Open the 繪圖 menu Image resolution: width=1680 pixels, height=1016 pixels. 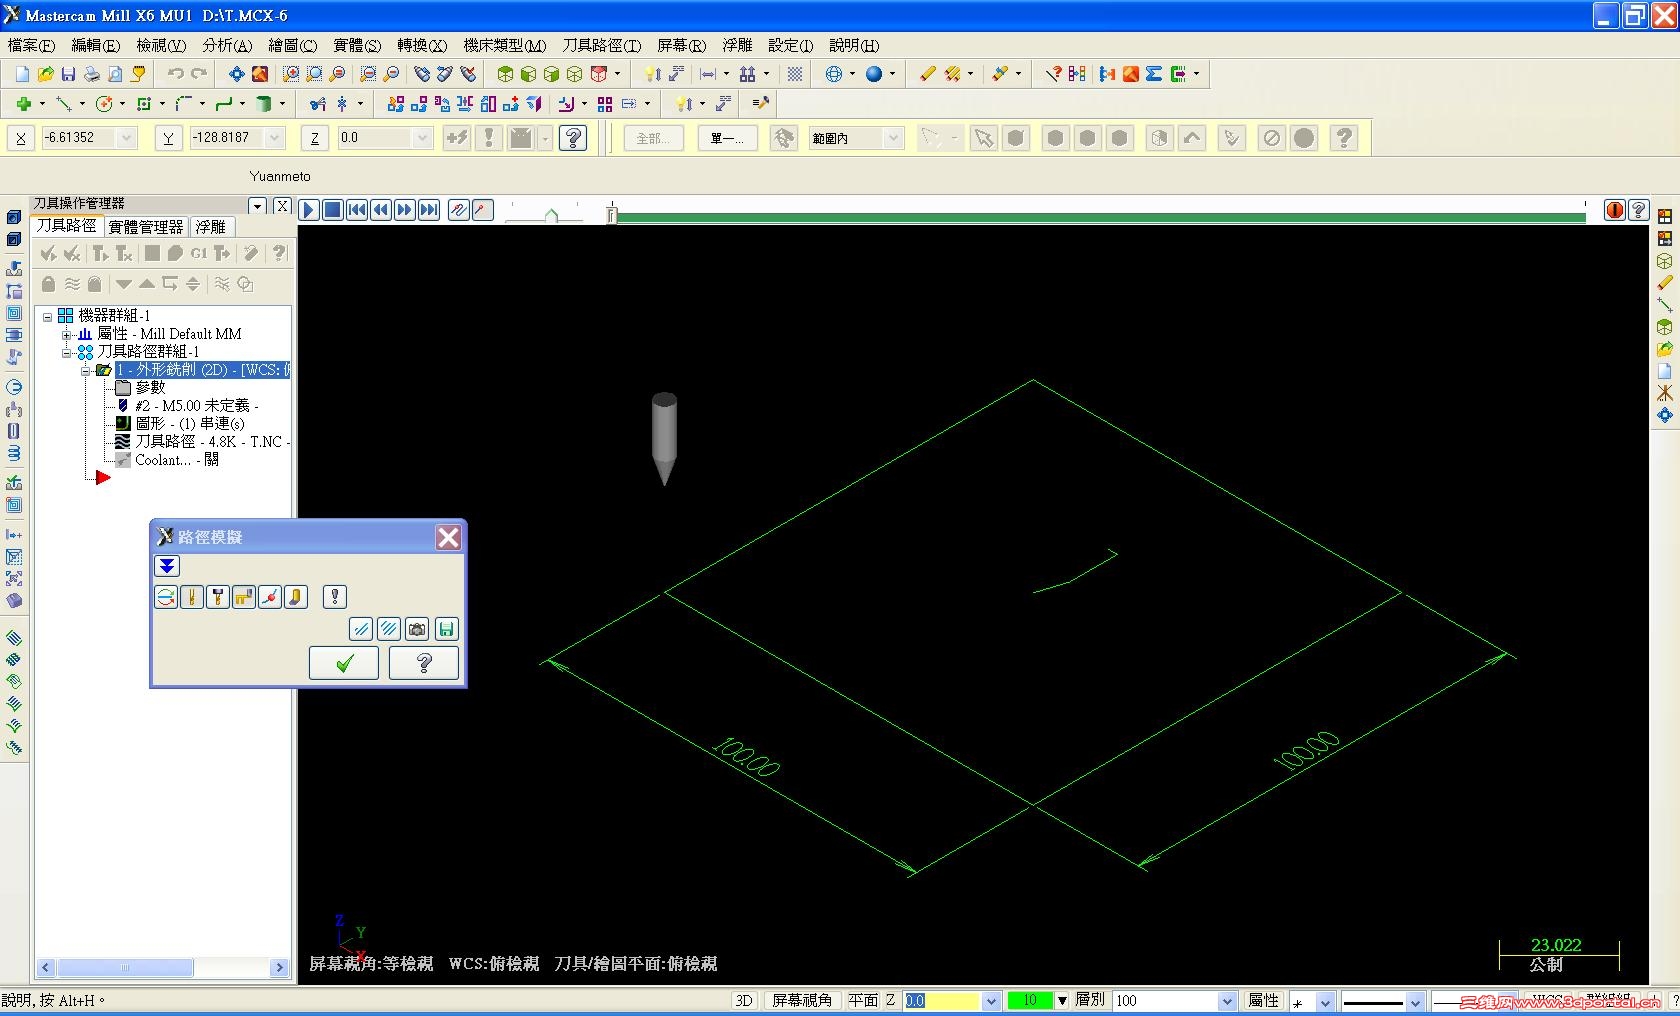[292, 46]
